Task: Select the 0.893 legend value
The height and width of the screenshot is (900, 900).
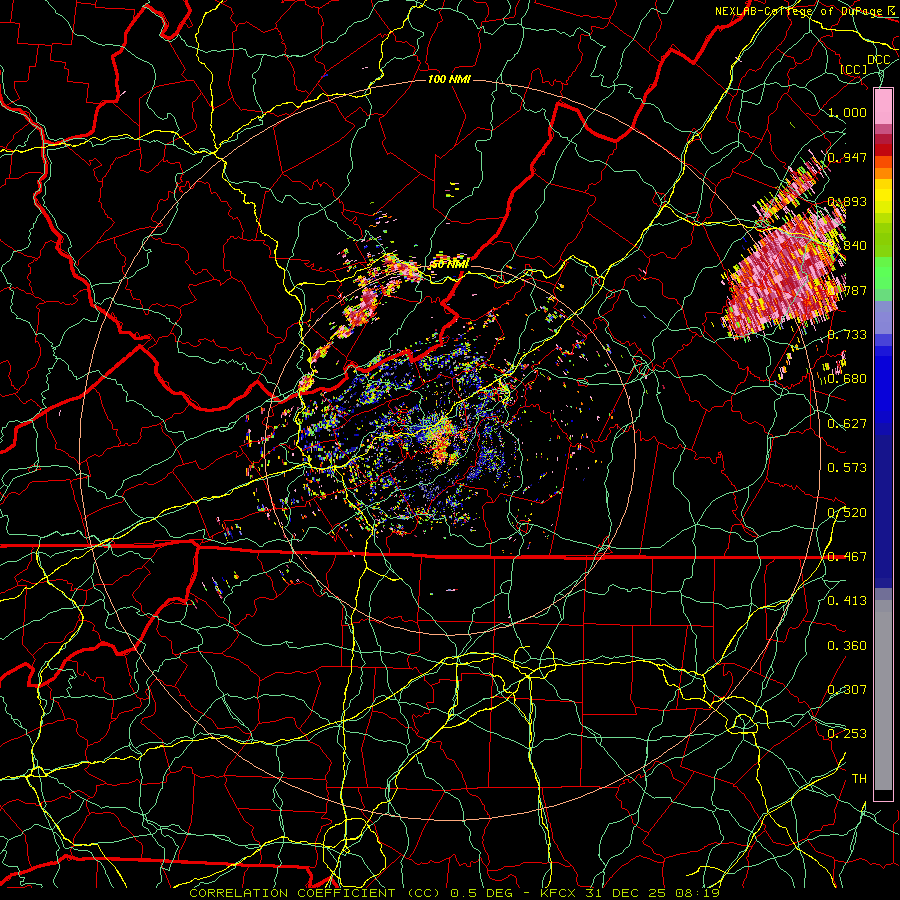Action: point(847,201)
